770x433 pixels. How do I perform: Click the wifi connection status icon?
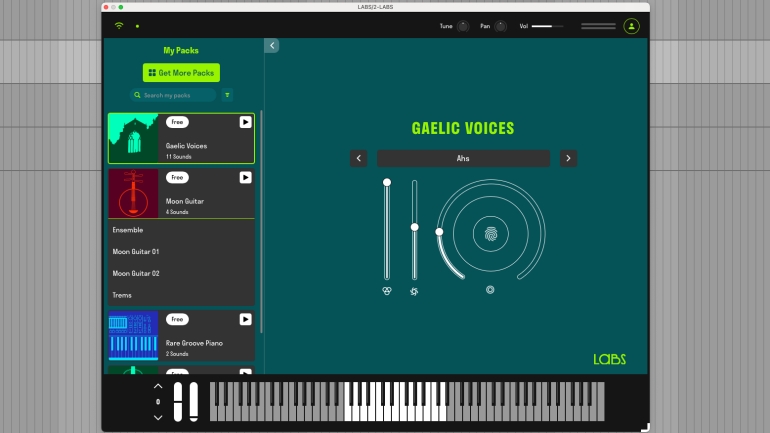119,26
